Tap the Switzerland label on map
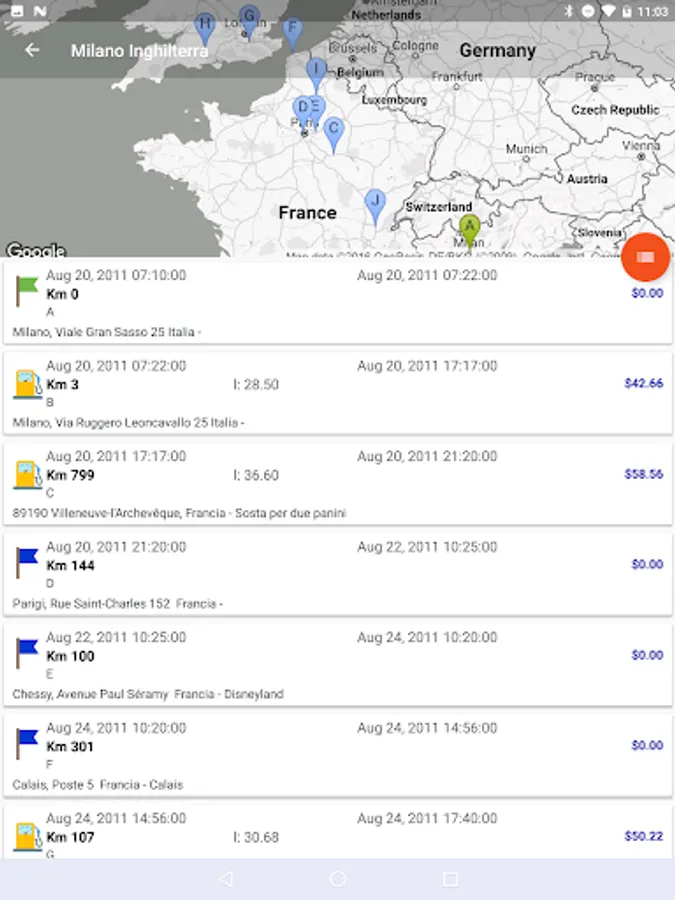This screenshot has width=675, height=900. click(x=439, y=207)
